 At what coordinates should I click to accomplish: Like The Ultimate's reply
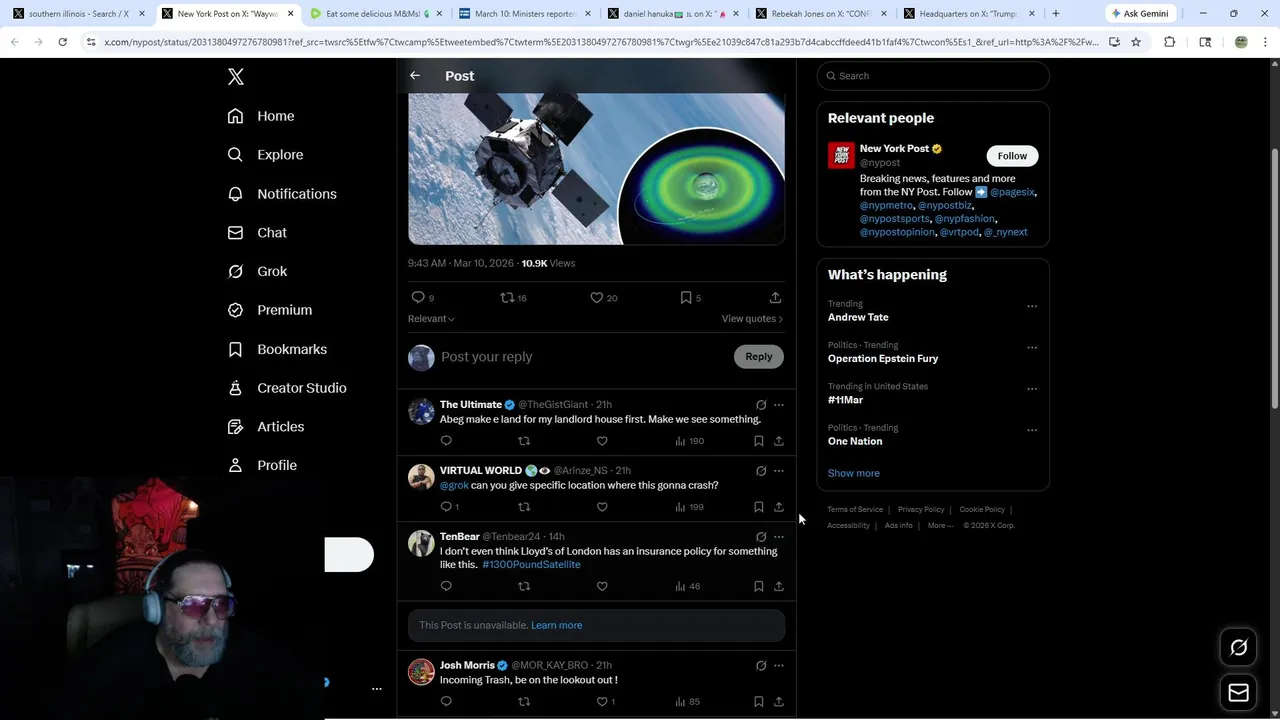pyautogui.click(x=602, y=441)
